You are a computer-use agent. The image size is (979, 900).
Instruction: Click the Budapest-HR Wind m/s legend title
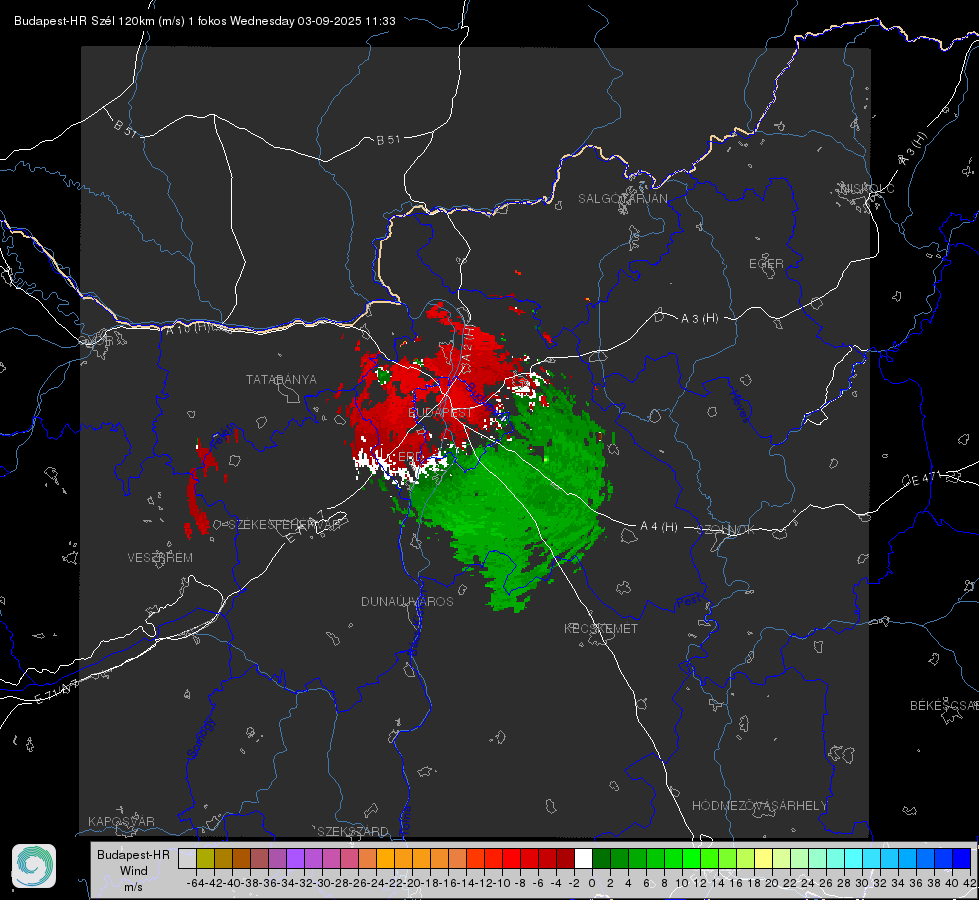[x=133, y=871]
